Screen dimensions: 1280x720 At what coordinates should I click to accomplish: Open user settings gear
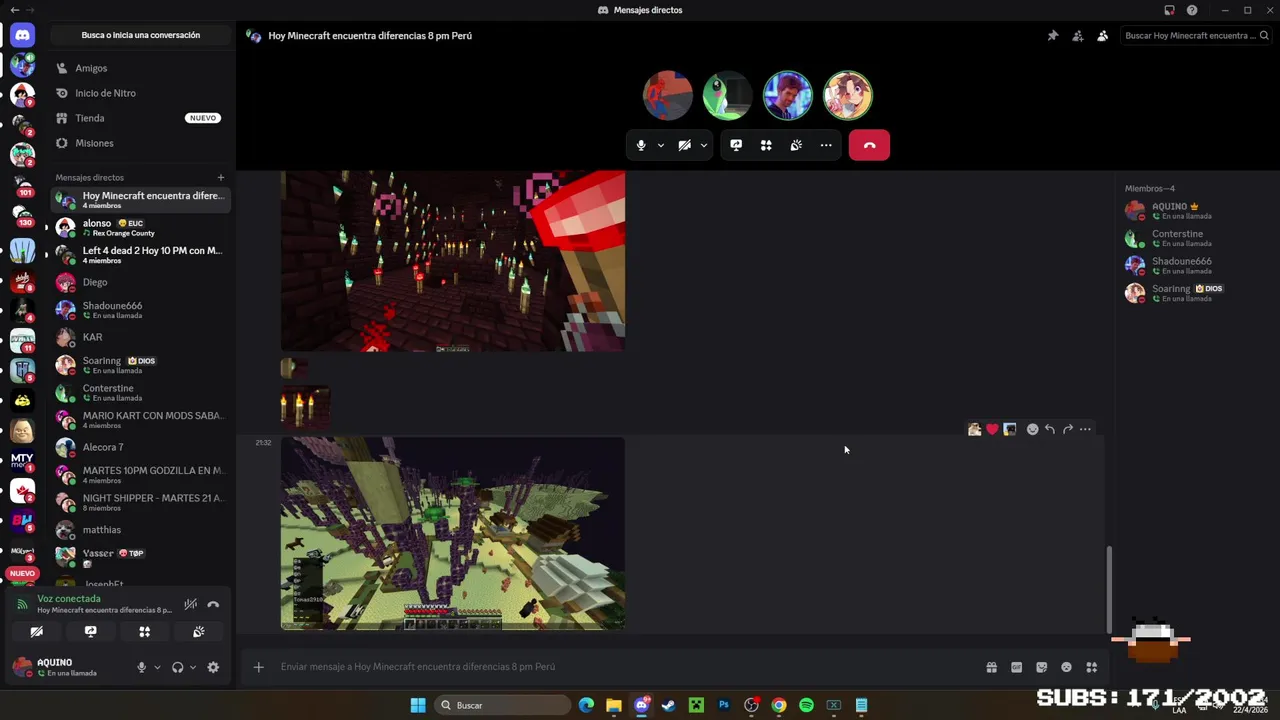point(213,667)
